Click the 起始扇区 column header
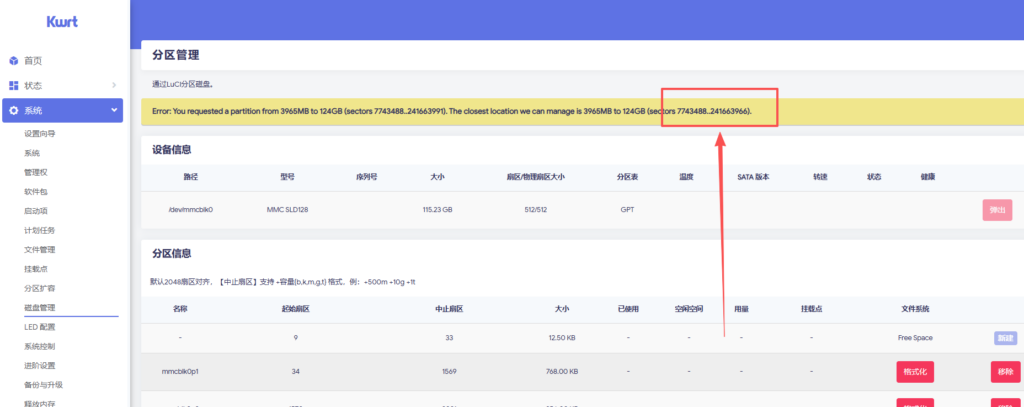The height and width of the screenshot is (407, 1024). pos(296,308)
